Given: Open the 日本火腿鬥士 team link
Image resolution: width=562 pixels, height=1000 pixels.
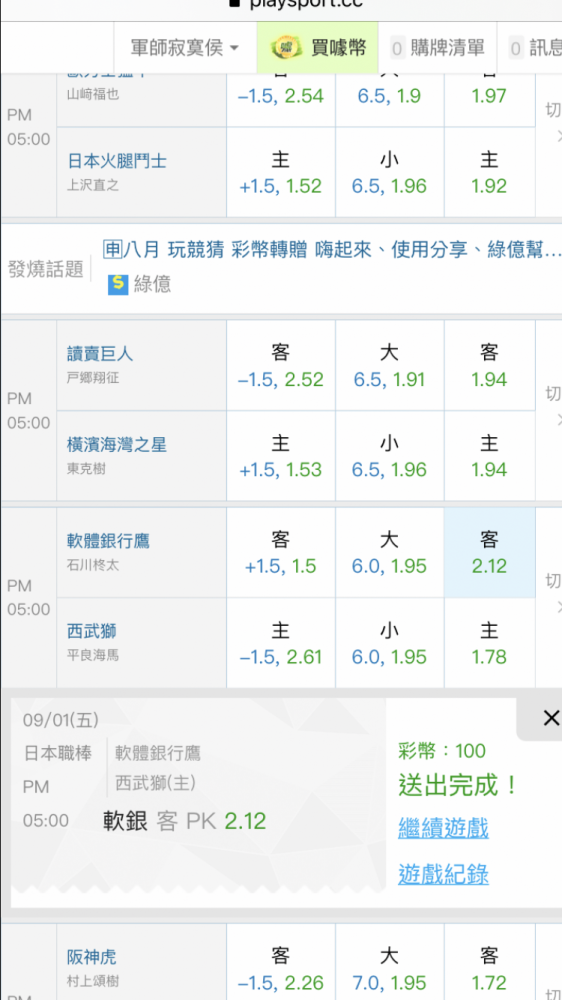Looking at the screenshot, I should 117,161.
